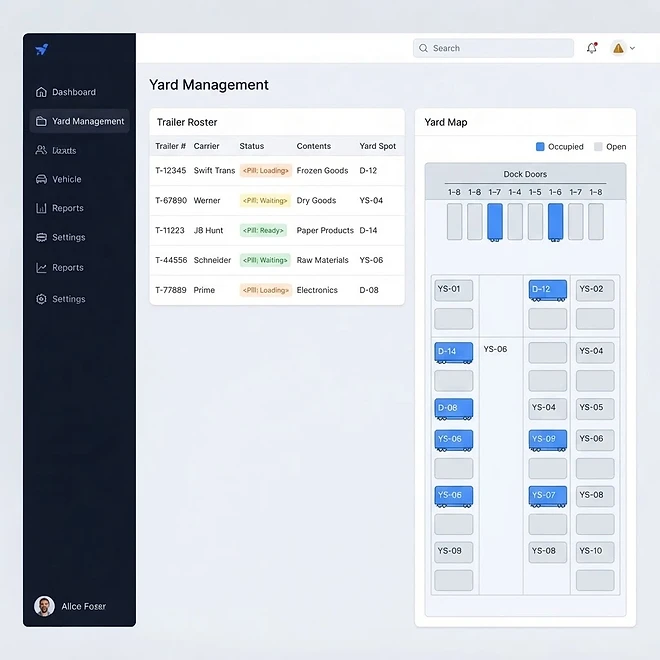Select open yard spot YS-05

pyautogui.click(x=595, y=408)
